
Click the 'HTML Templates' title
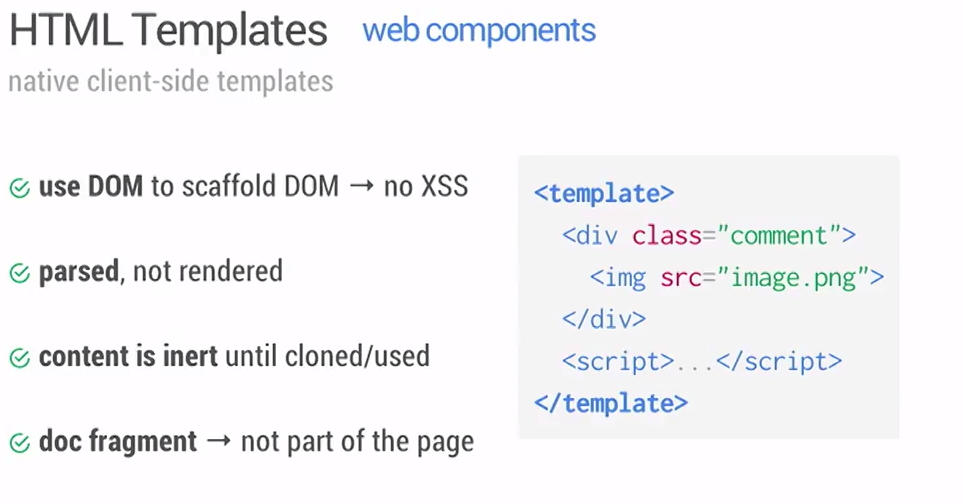[168, 30]
